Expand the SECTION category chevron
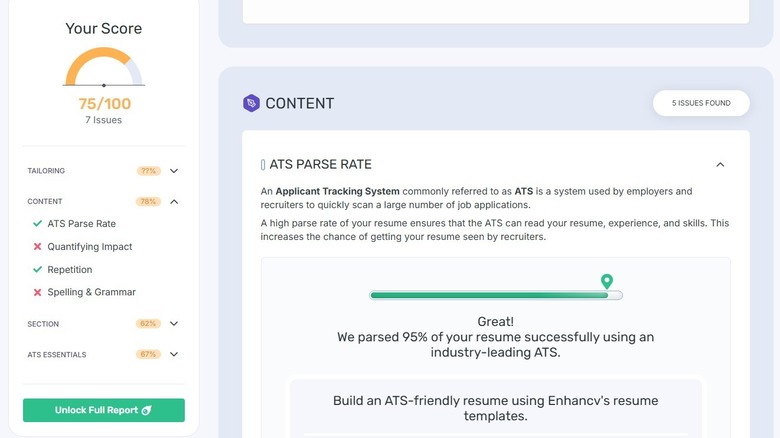Image resolution: width=780 pixels, height=438 pixels. (x=174, y=324)
